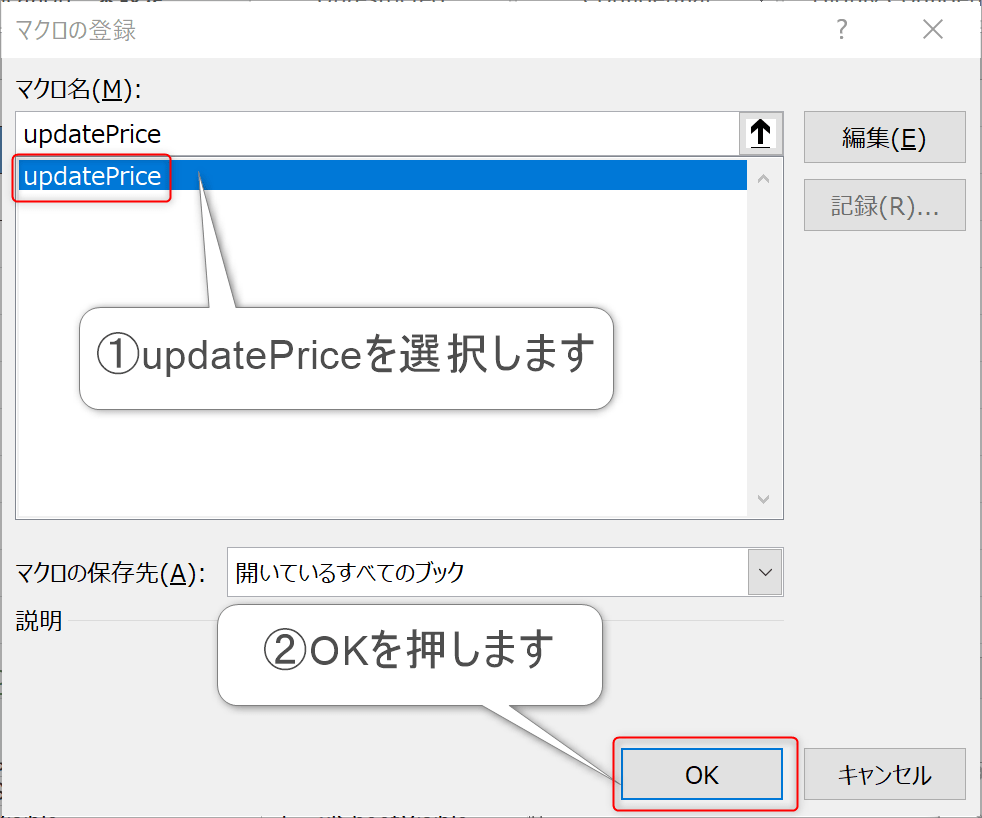This screenshot has height=818, width=982.
Task: Click the 編集(E) button
Action: pos(884,138)
